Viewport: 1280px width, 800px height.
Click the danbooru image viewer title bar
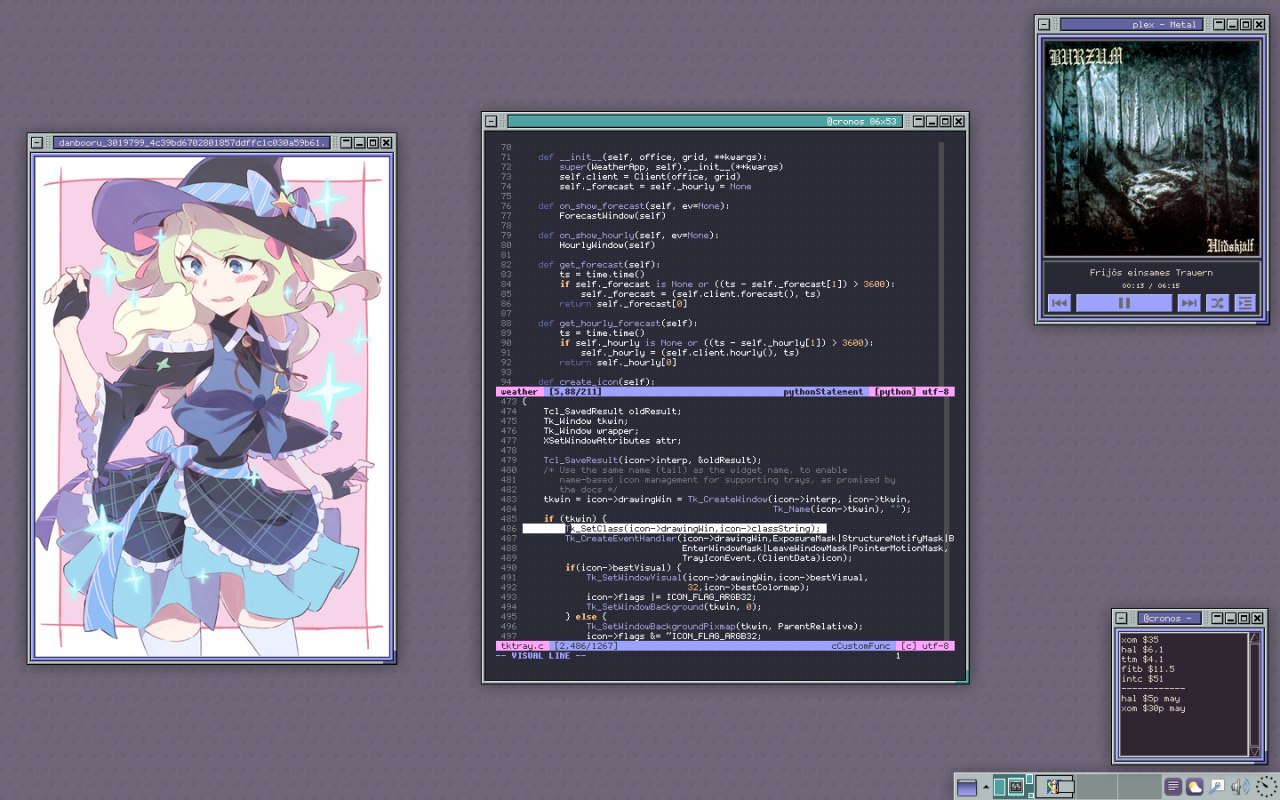[192, 143]
